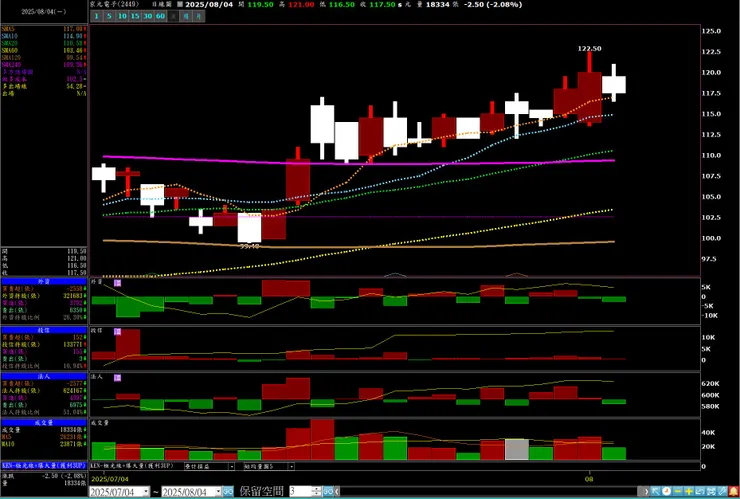Switch chart to 60-minute timeframe

pos(160,16)
